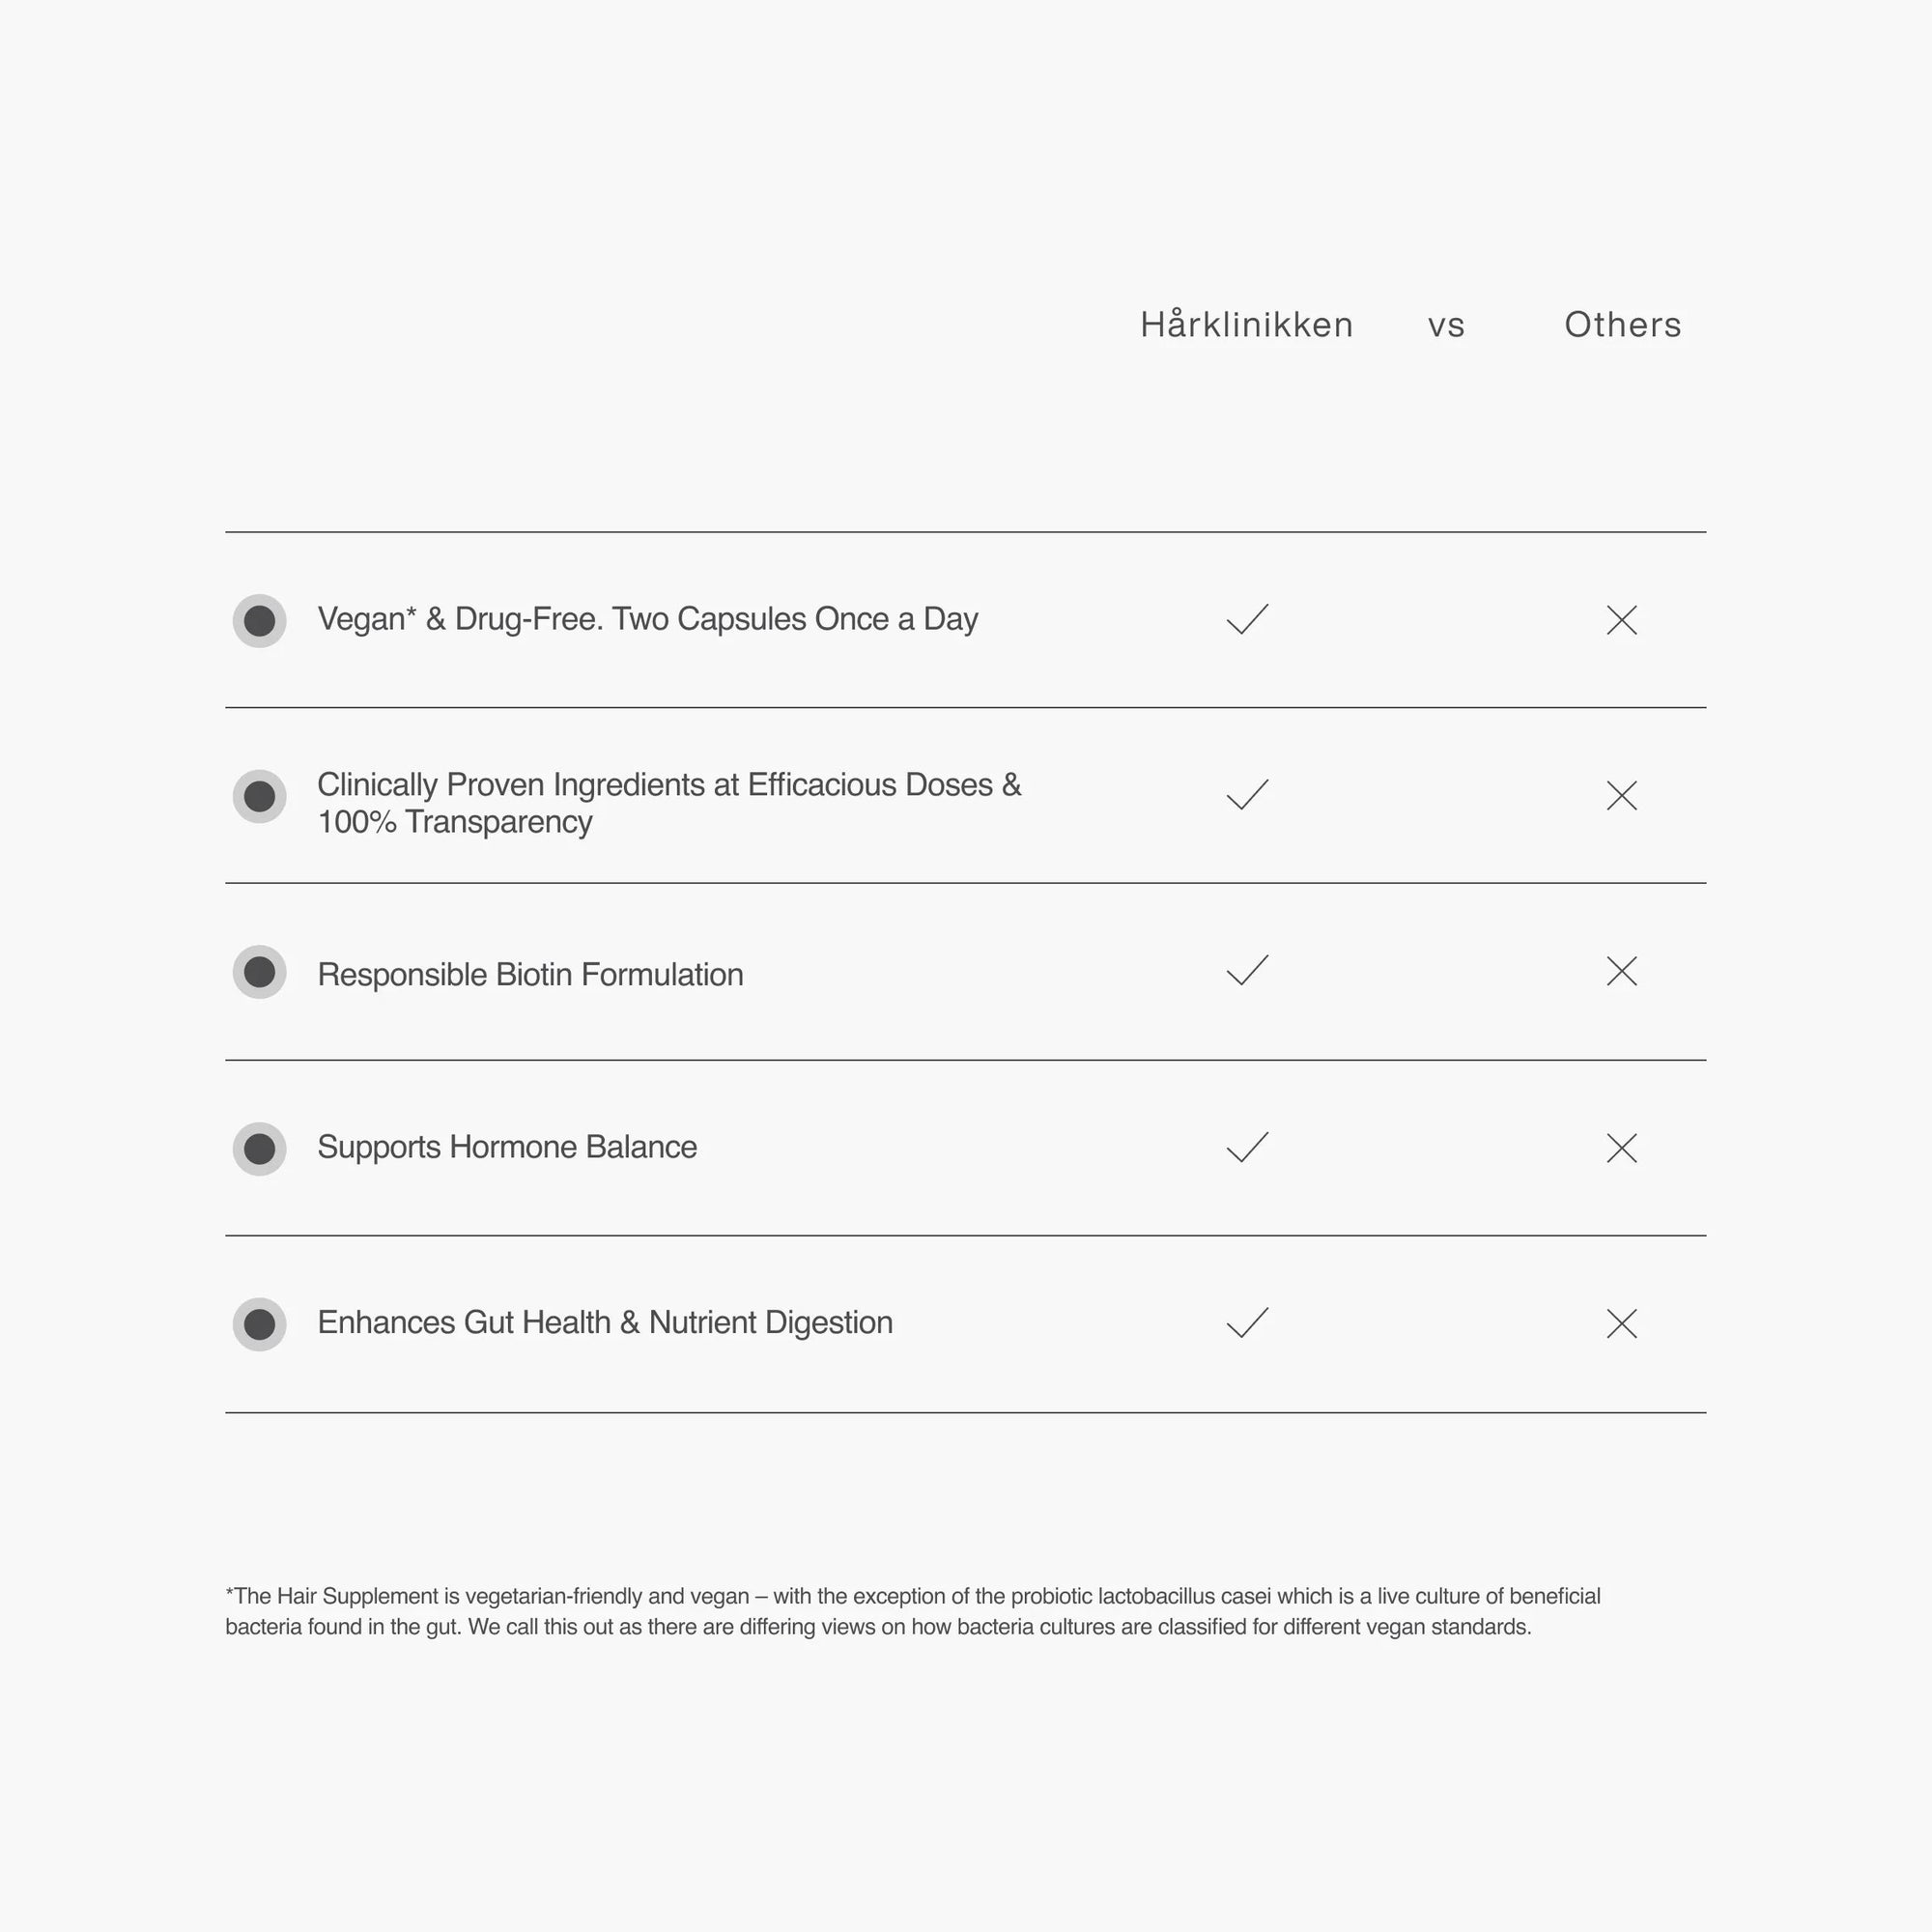Click the bullet dot beside Enhances Gut Health

pyautogui.click(x=260, y=1325)
